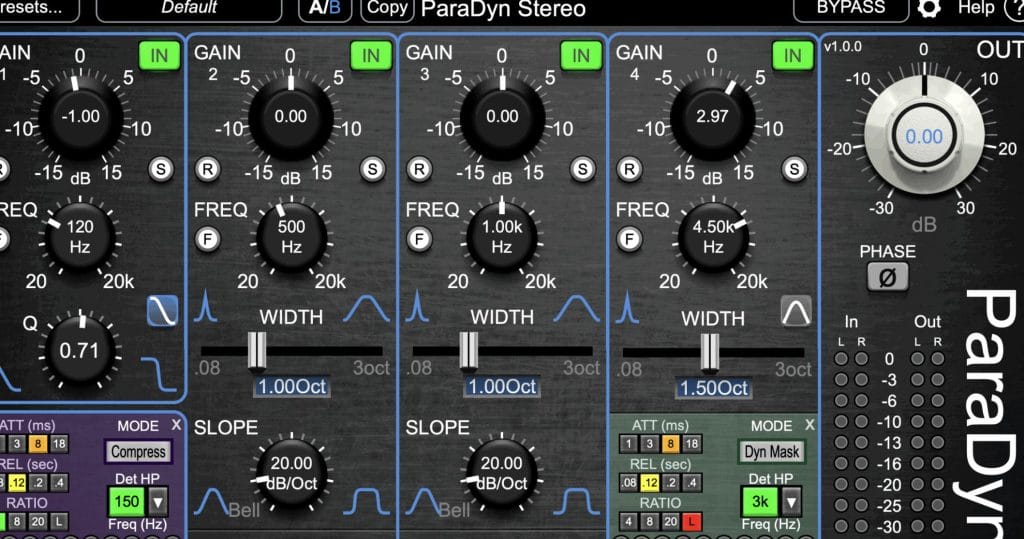Close band 4 dynamics panel with X
The width and height of the screenshot is (1024, 539).
pyautogui.click(x=810, y=425)
